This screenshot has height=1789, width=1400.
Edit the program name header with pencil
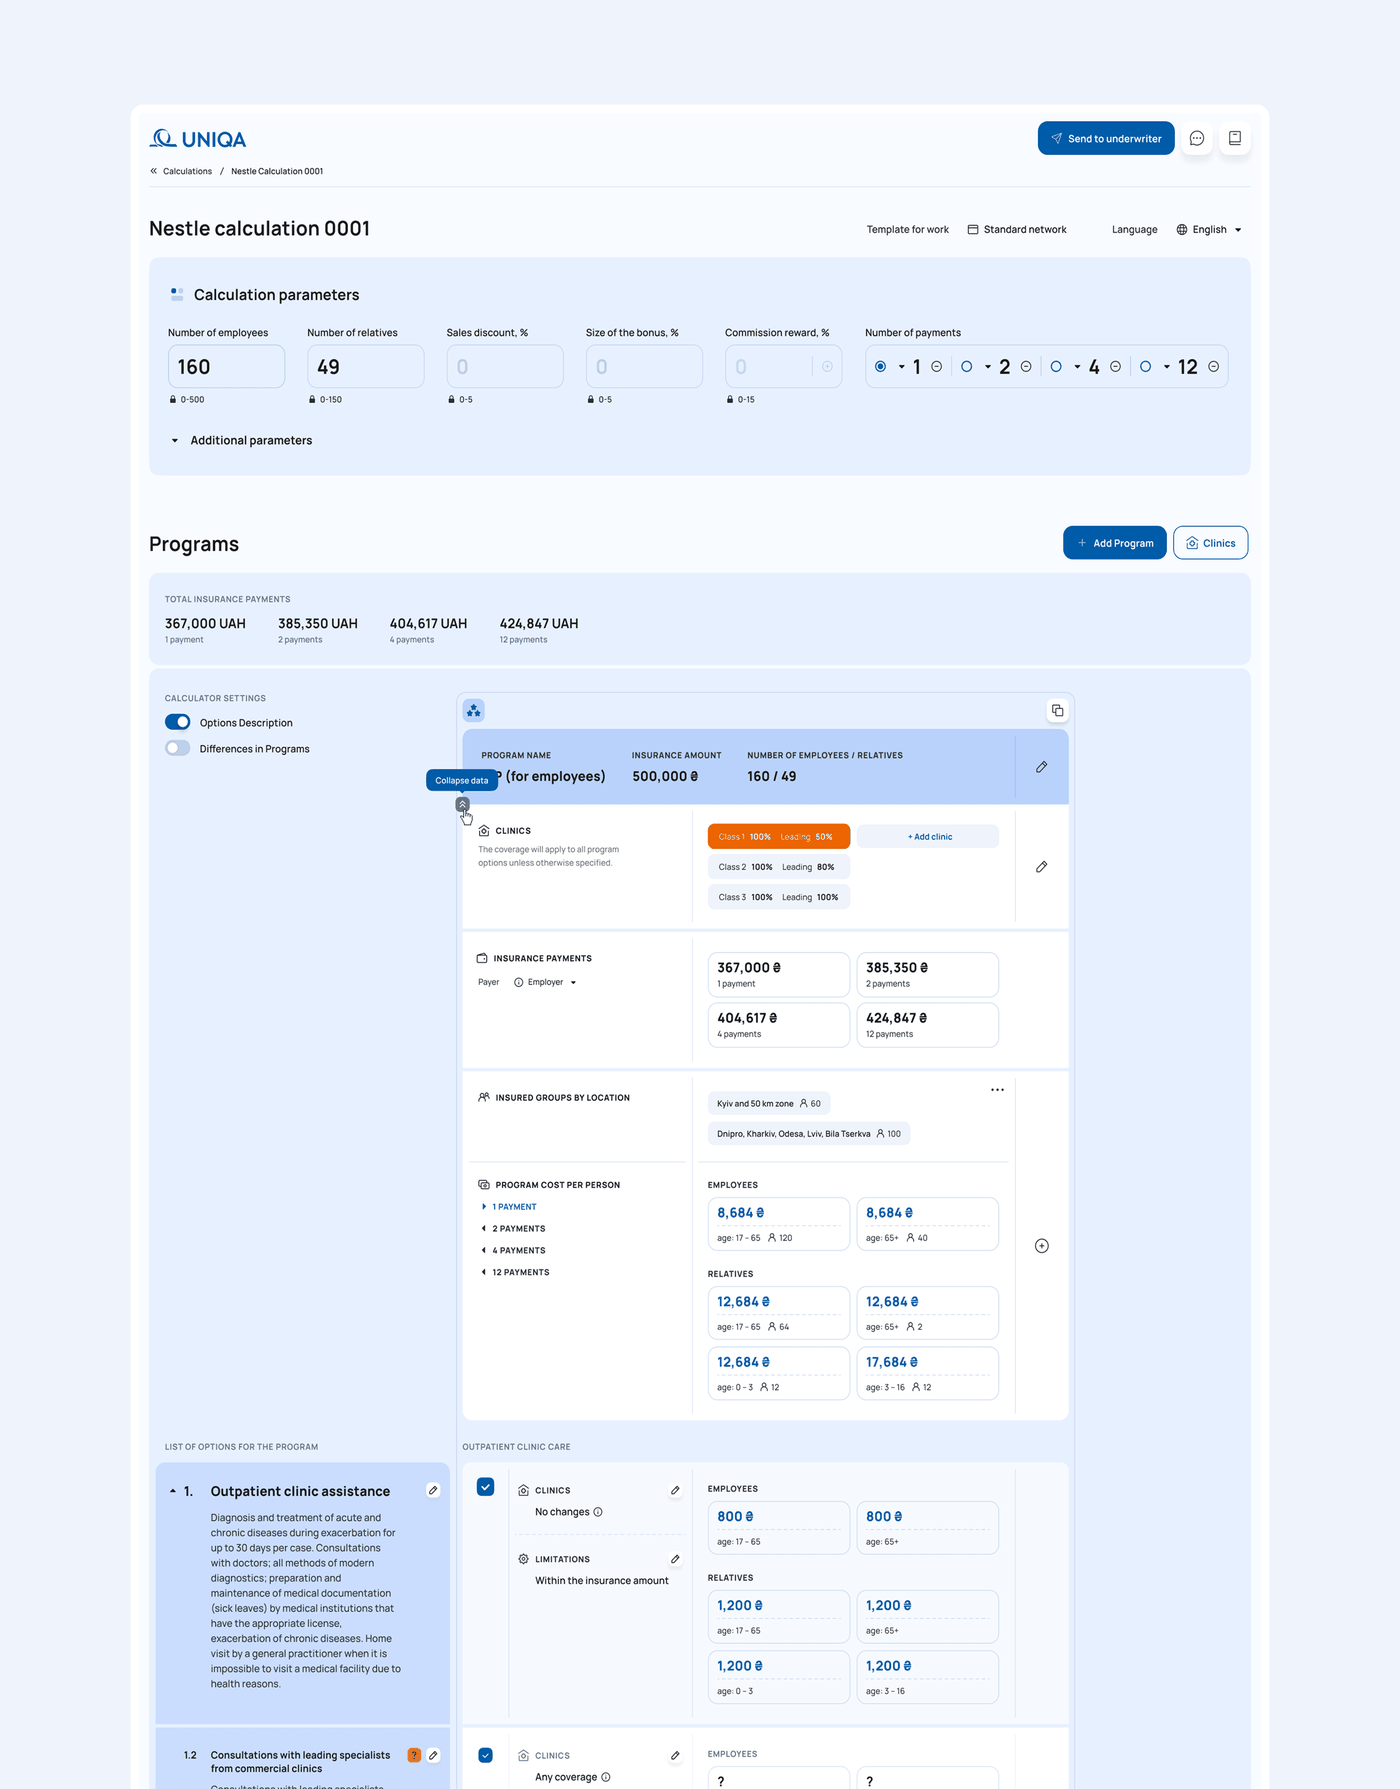click(1041, 767)
